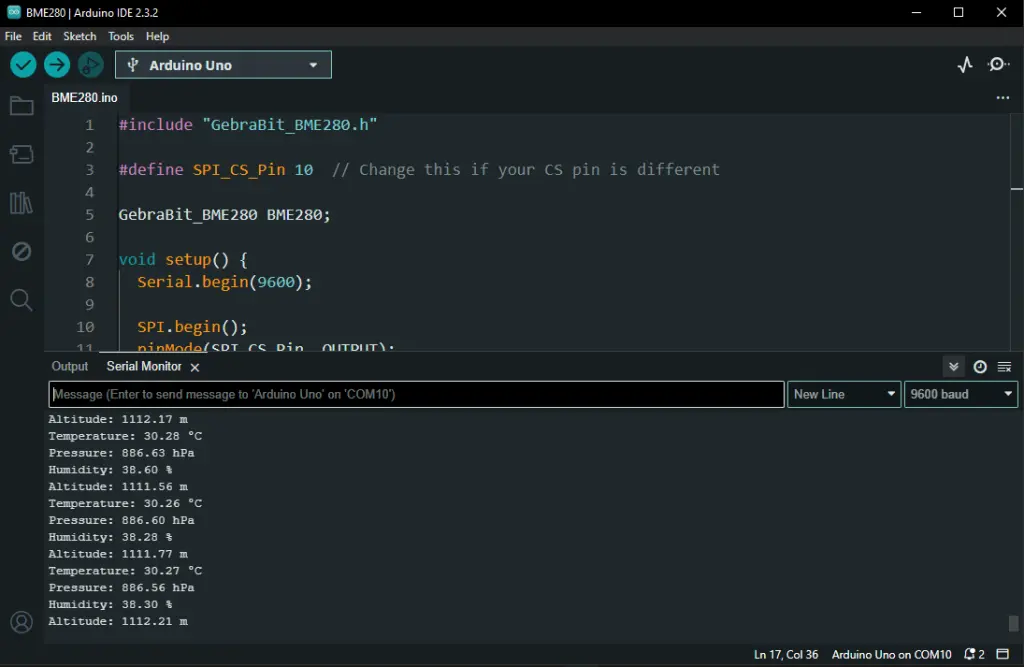Clear serial output with the lines icon

[x=1004, y=366]
